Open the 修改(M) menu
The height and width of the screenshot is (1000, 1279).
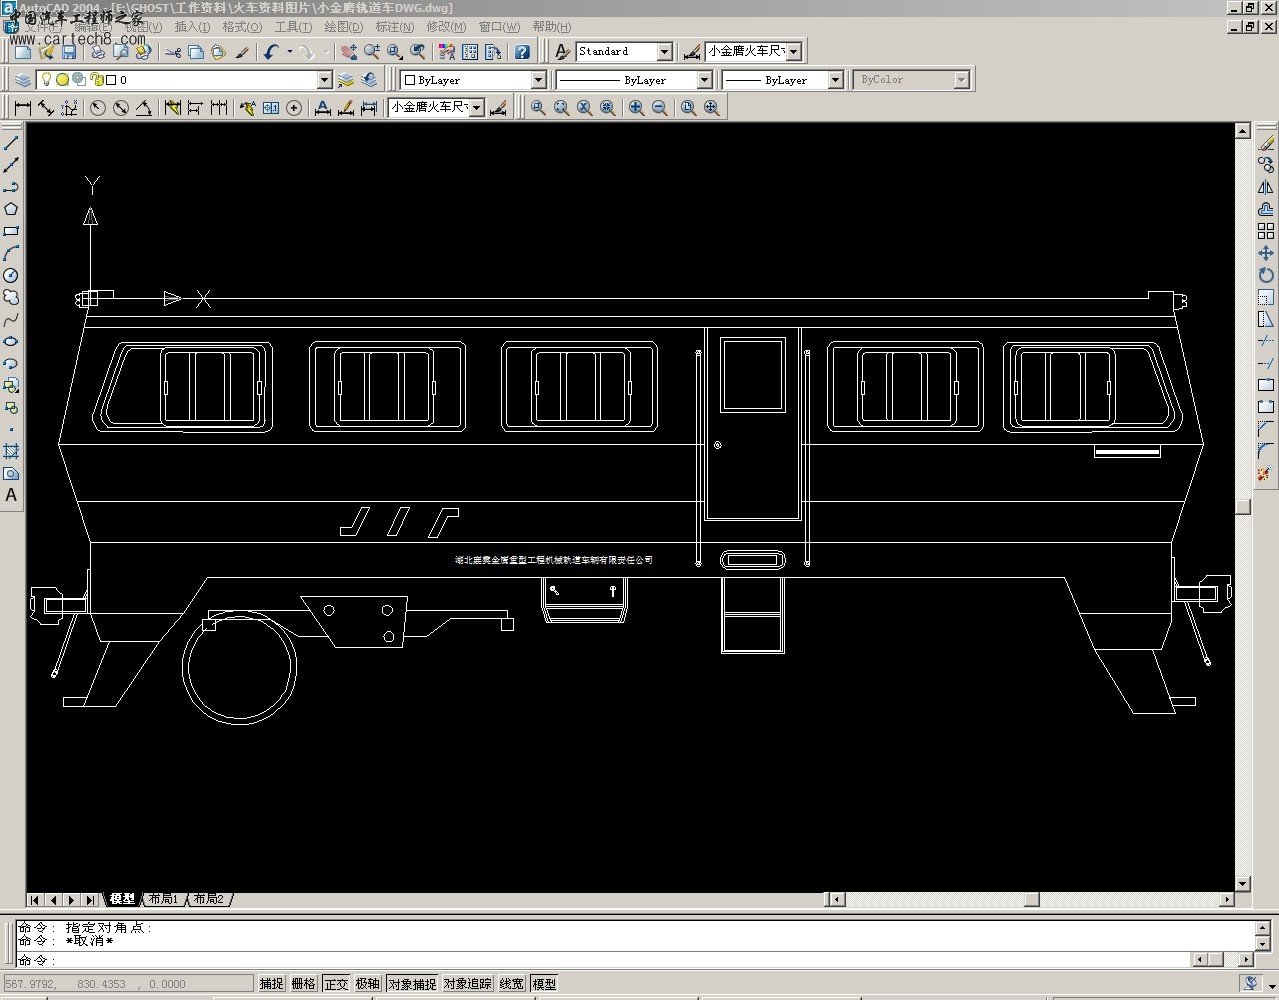pyautogui.click(x=446, y=27)
